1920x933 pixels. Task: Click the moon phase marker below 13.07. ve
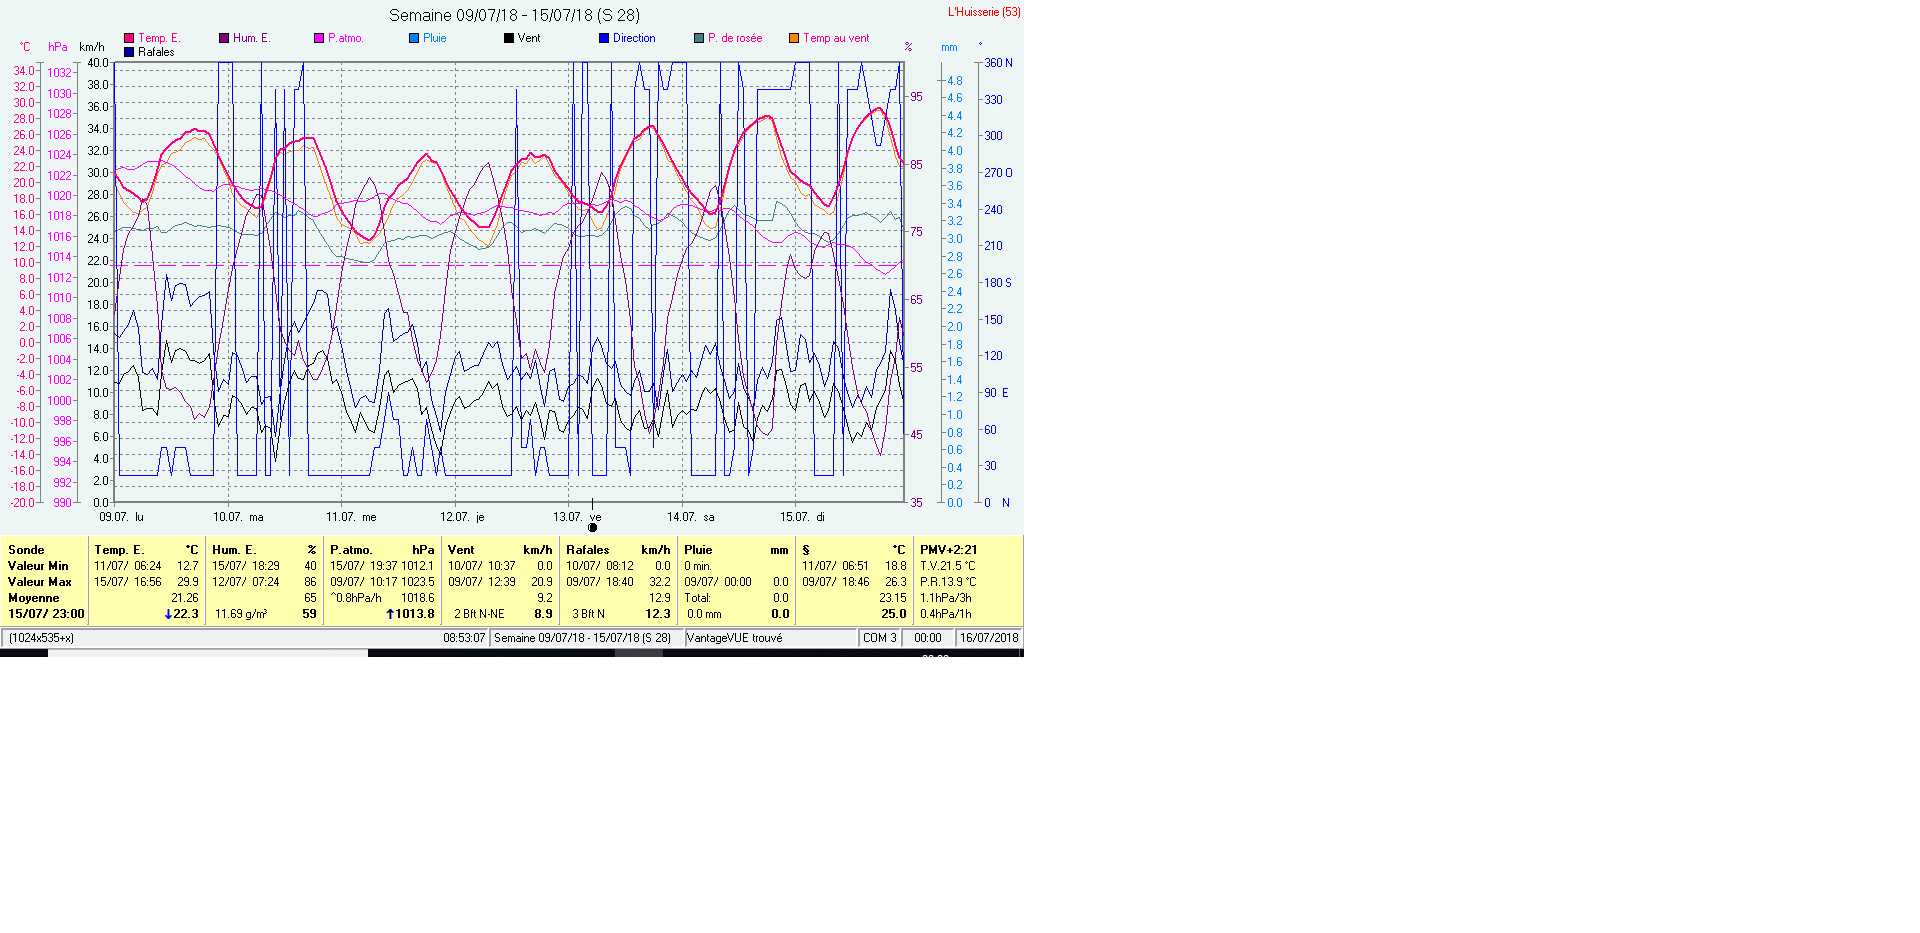[x=592, y=528]
